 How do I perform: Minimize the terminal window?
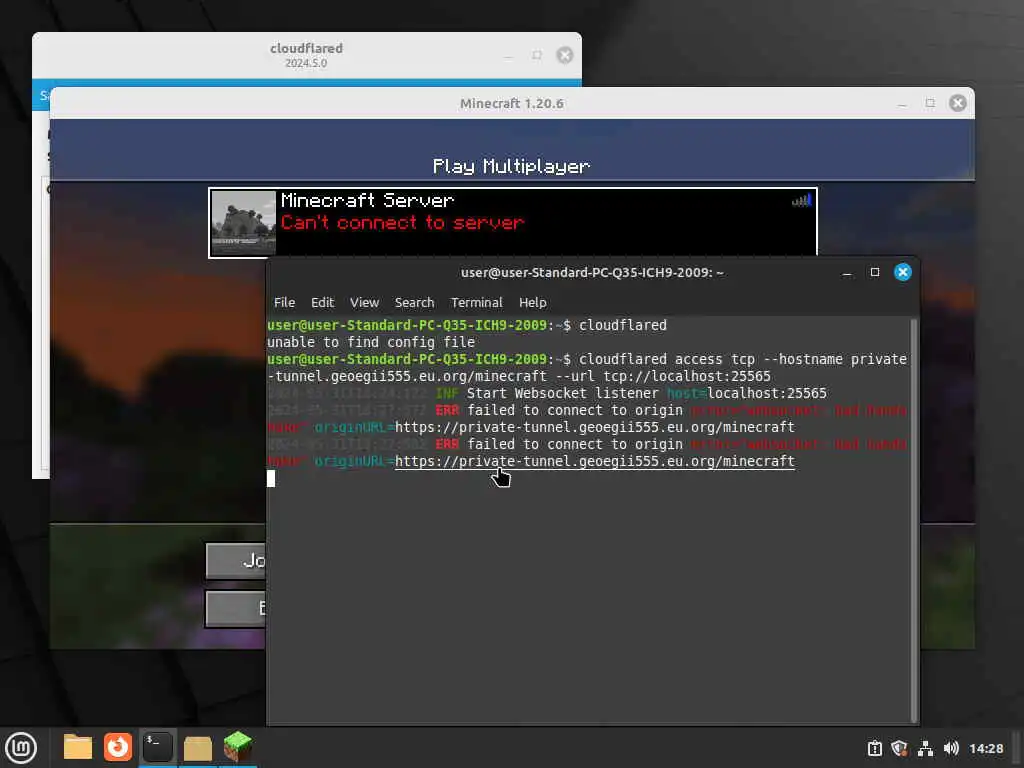tap(847, 273)
